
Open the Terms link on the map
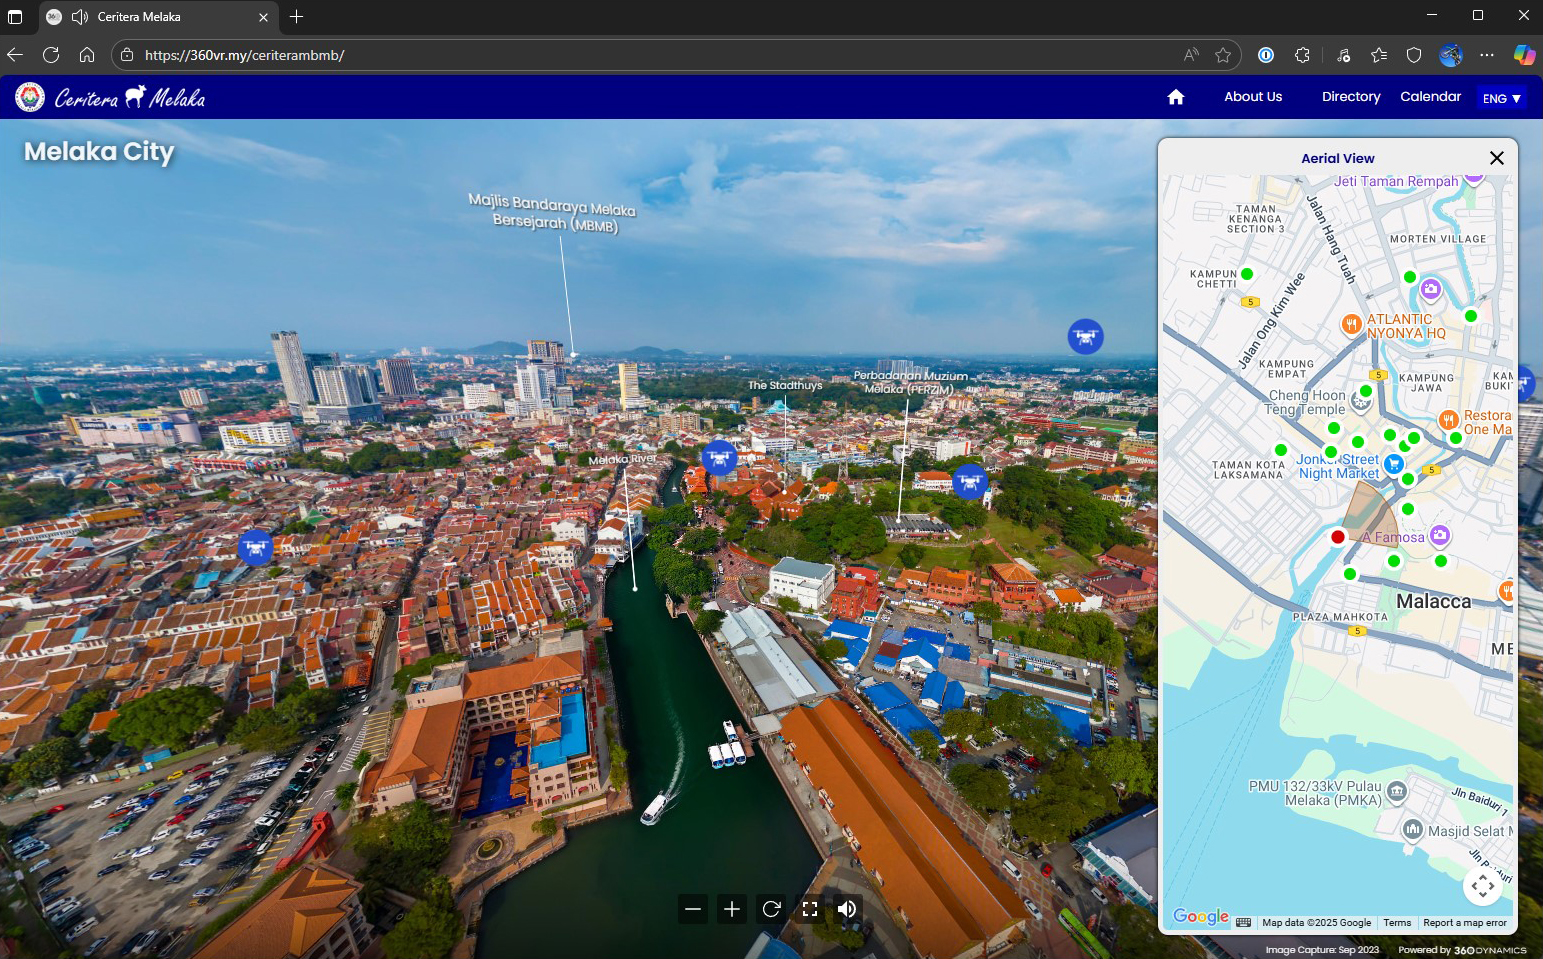(1397, 922)
